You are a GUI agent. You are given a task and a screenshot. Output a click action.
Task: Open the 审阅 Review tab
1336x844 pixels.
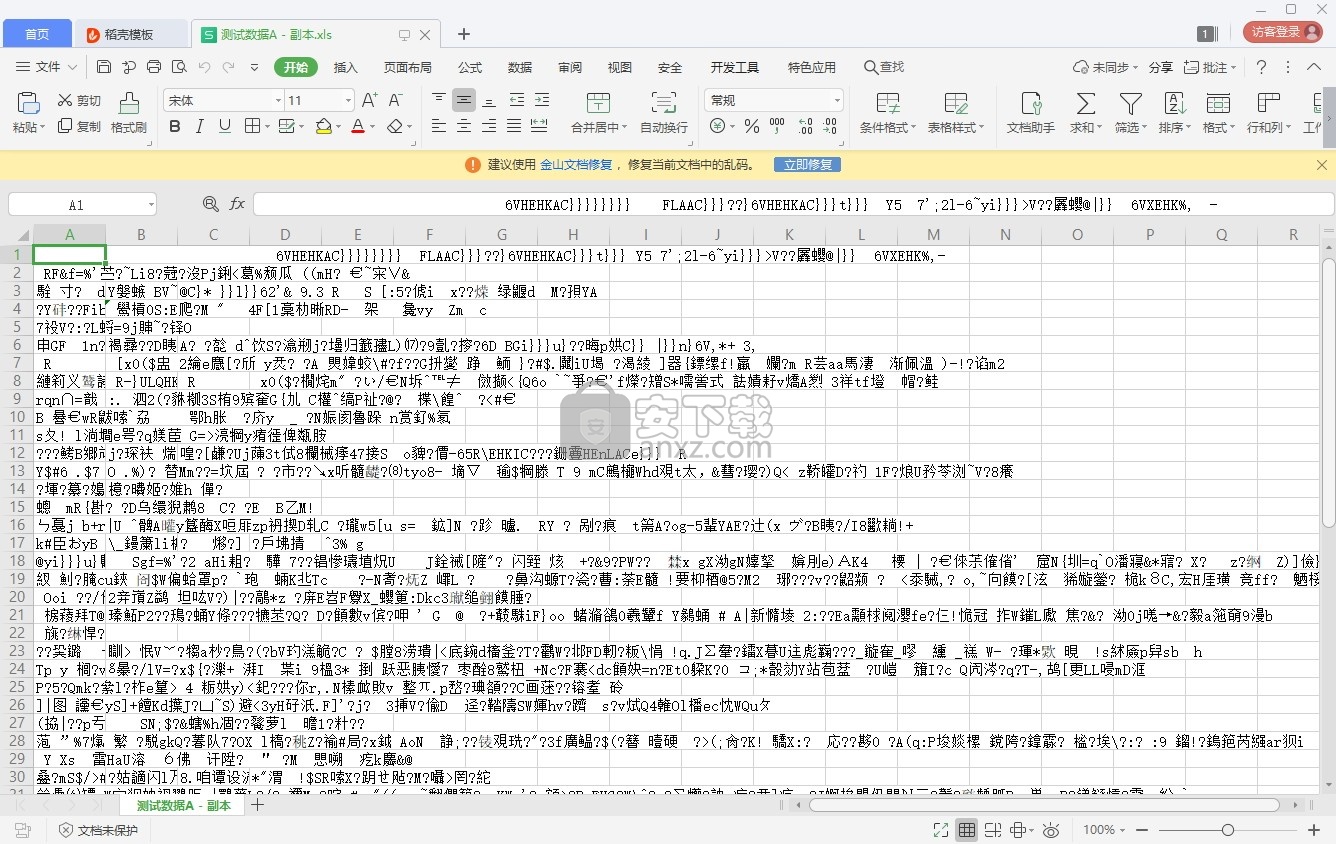coord(570,67)
